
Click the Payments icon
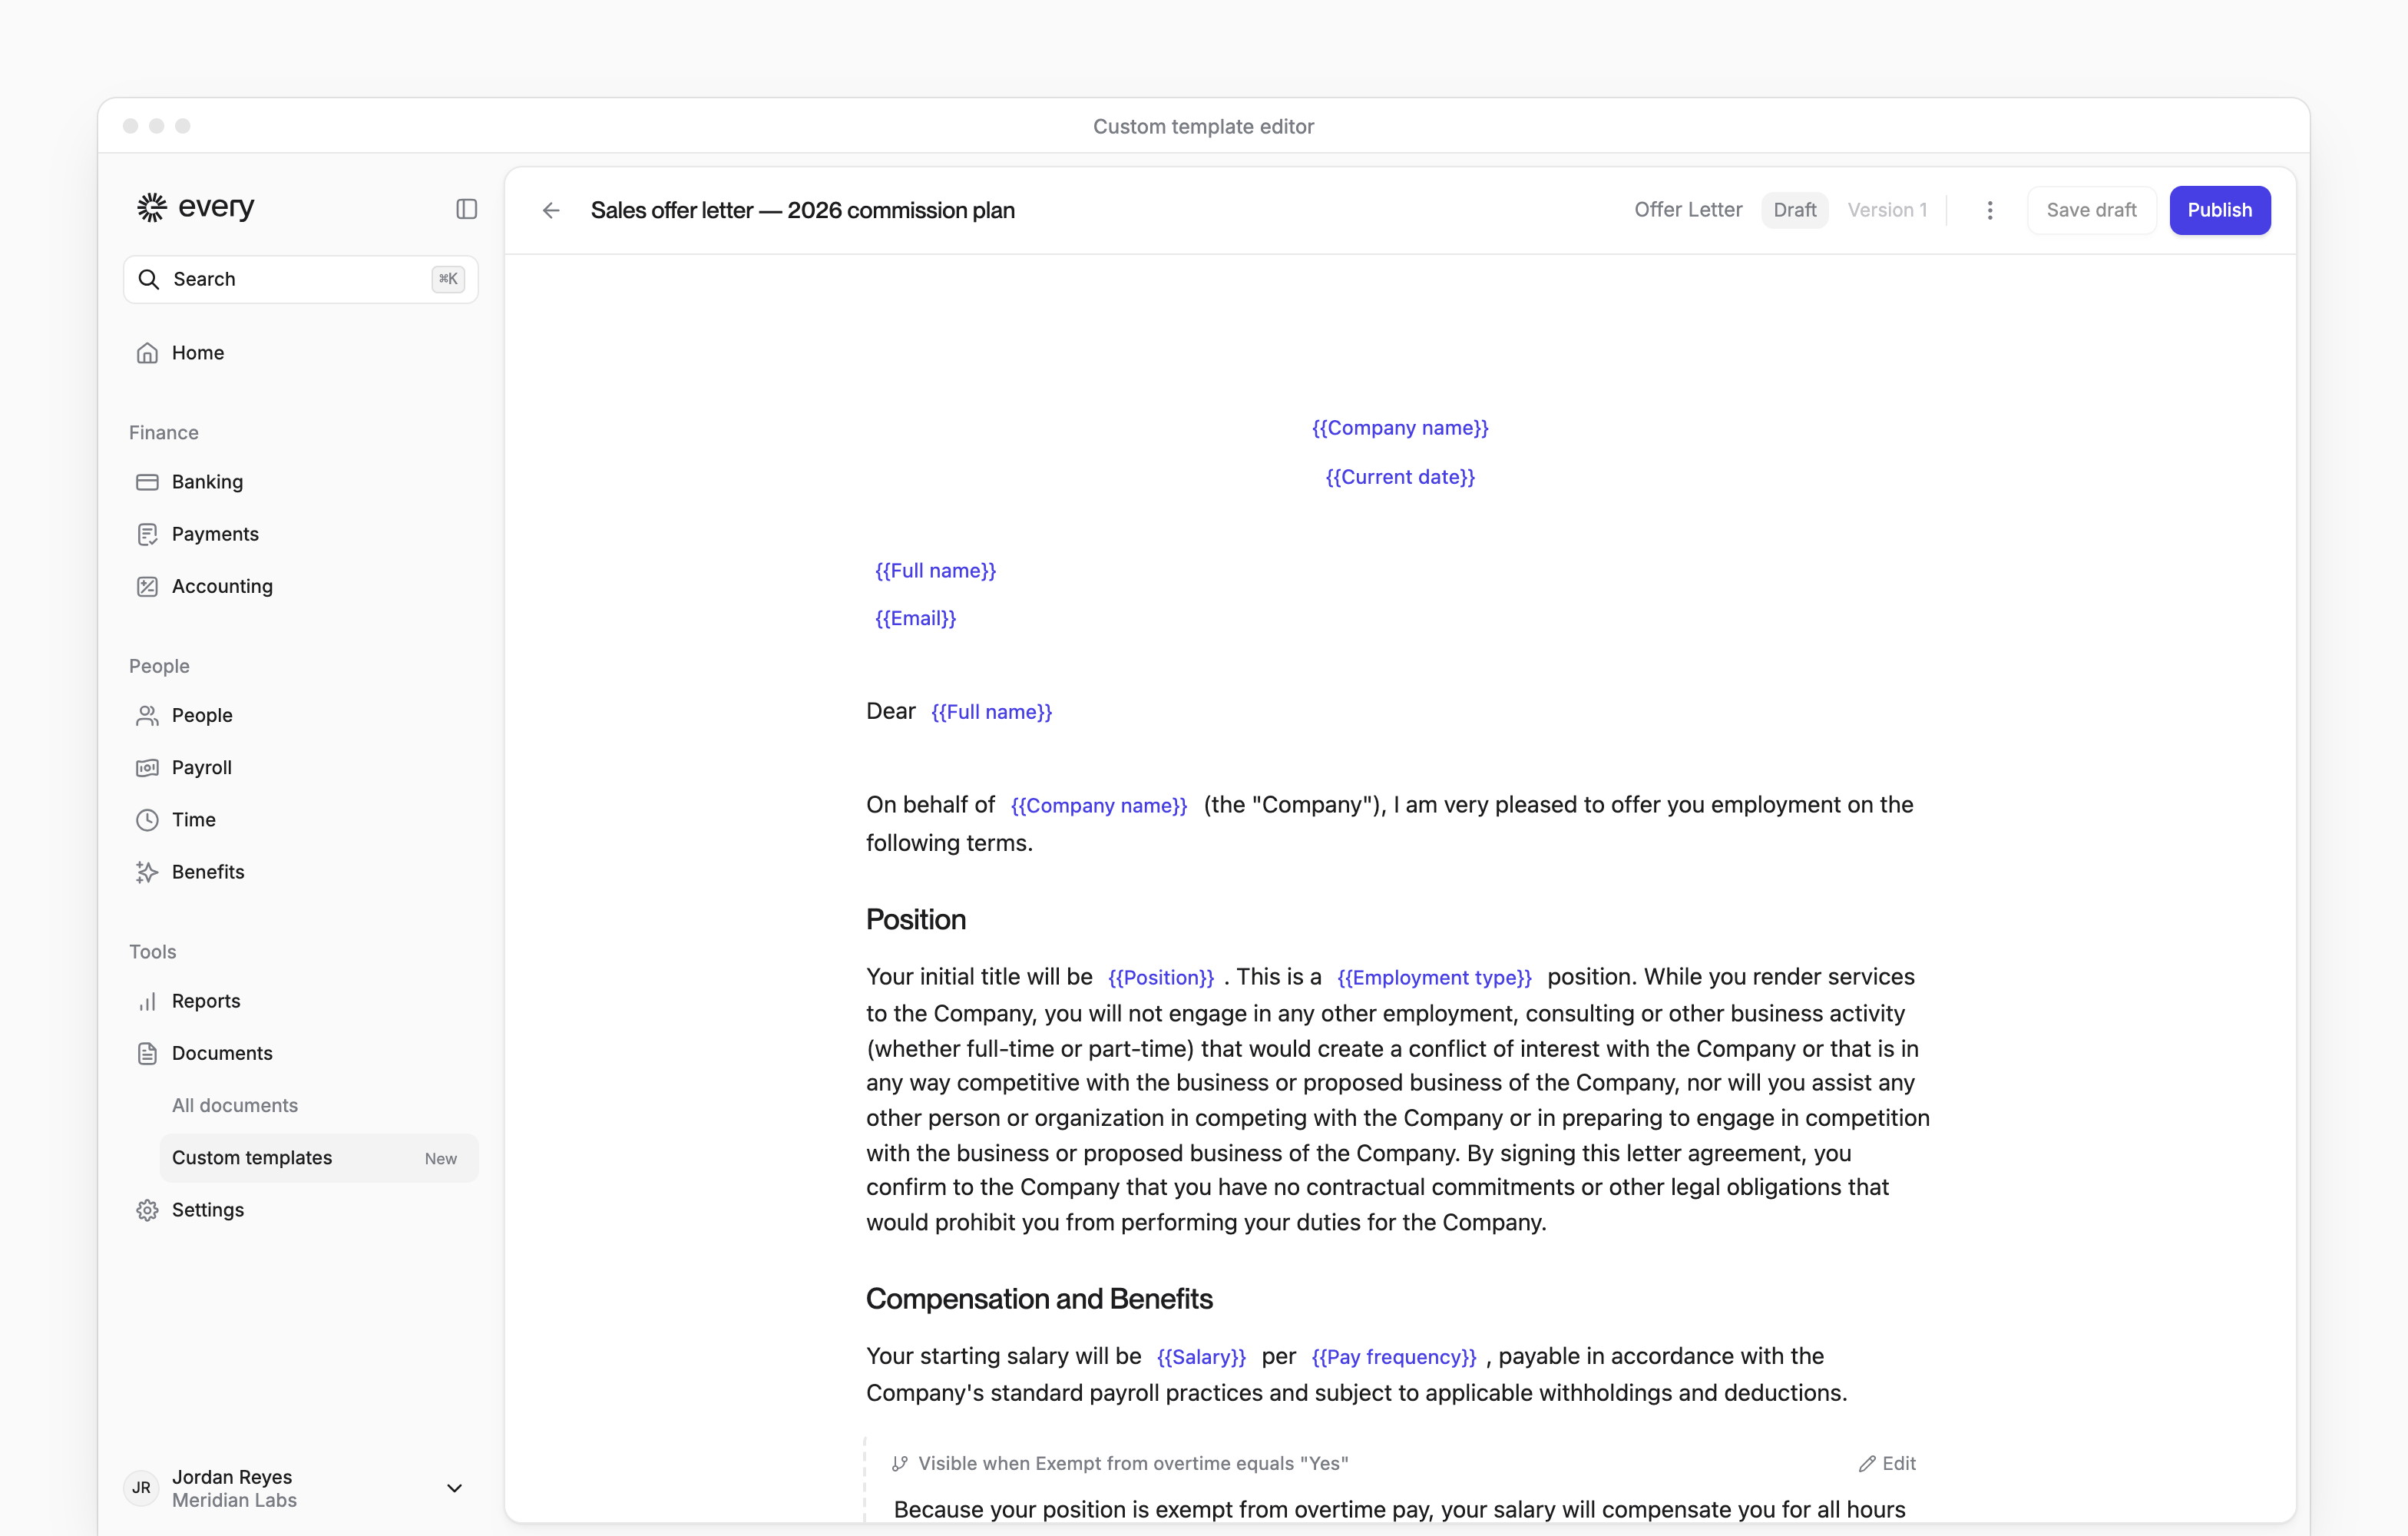coord(147,534)
